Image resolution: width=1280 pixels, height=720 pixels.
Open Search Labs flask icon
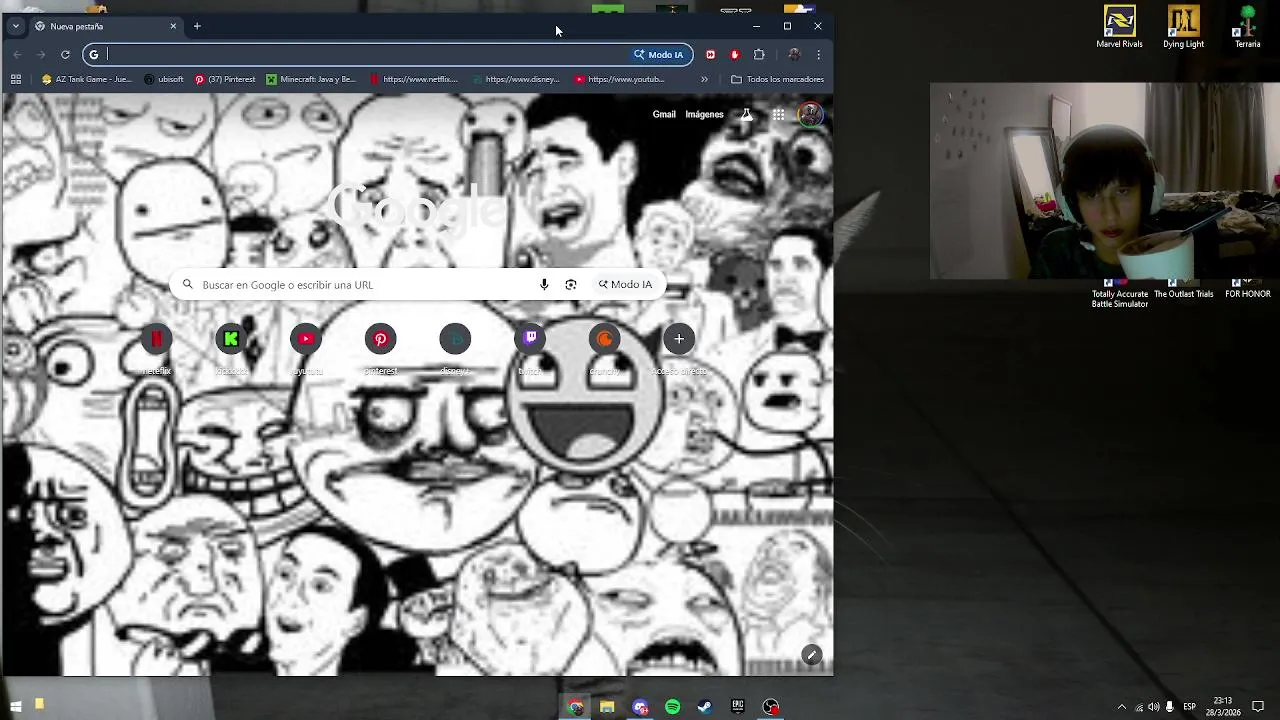746,115
